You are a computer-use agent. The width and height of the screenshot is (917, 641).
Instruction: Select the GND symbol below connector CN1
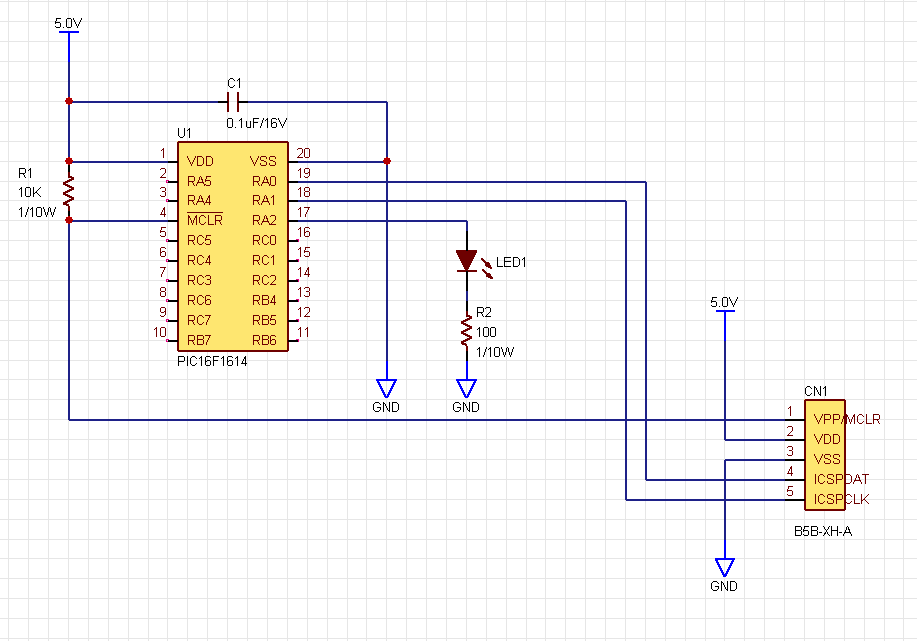point(724,567)
